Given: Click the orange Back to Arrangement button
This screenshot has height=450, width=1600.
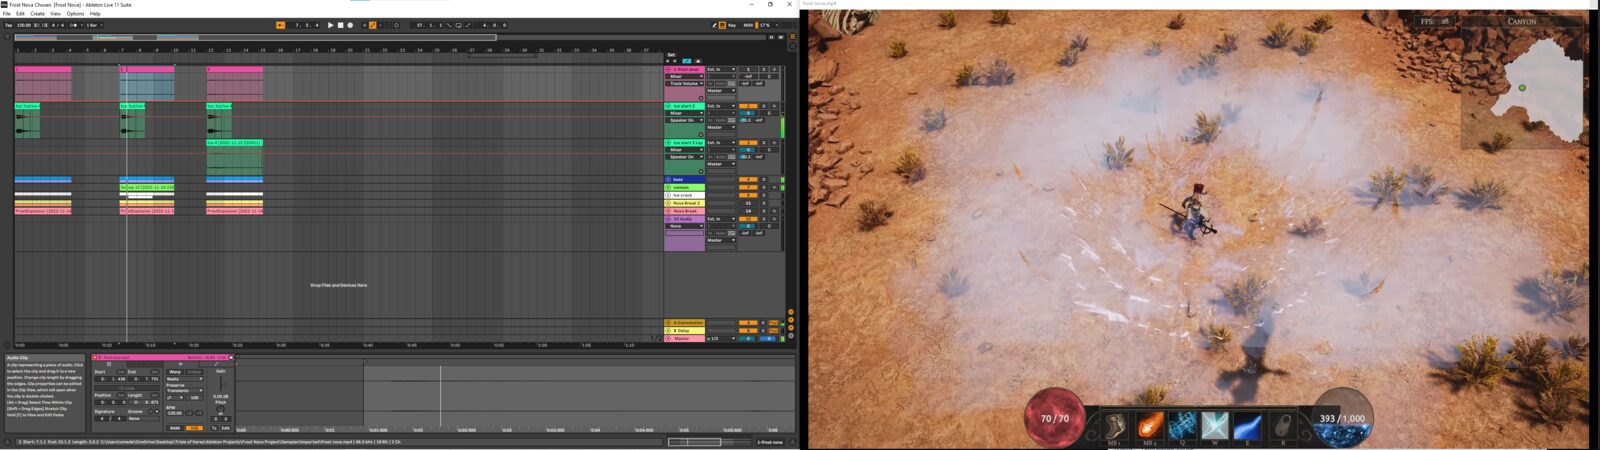Looking at the screenshot, I should [x=281, y=25].
